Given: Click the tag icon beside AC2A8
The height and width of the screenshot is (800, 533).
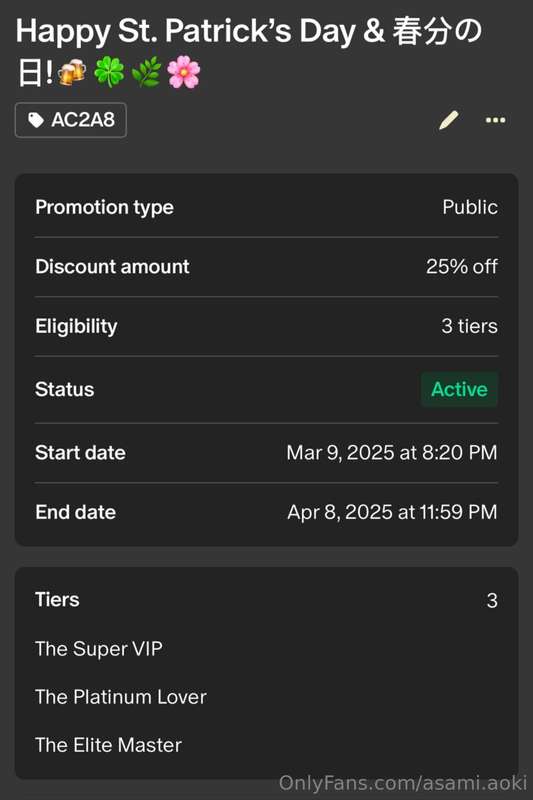Looking at the screenshot, I should 36,120.
